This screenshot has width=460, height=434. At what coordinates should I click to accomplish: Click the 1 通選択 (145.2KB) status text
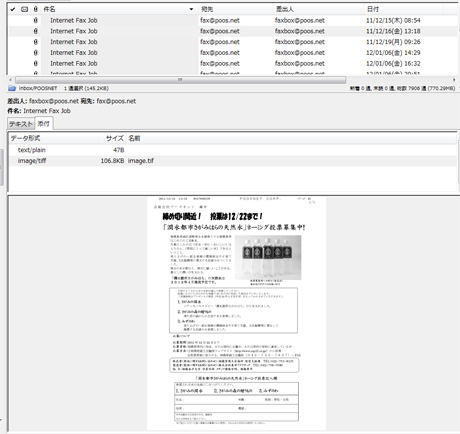click(x=86, y=88)
